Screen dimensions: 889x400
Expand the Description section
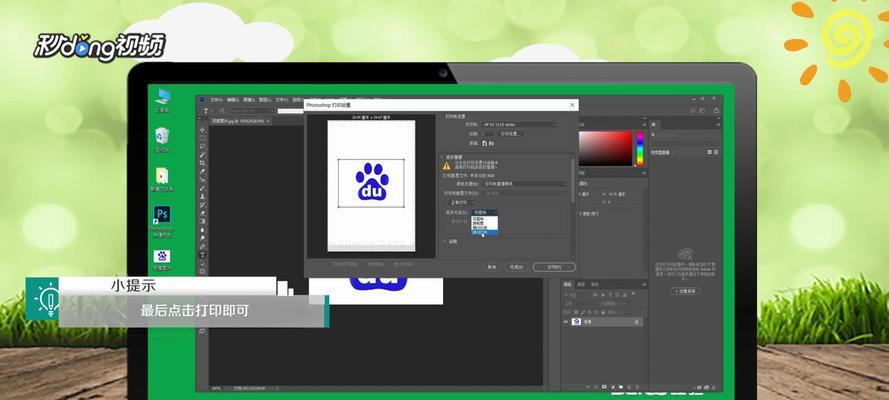click(444, 241)
